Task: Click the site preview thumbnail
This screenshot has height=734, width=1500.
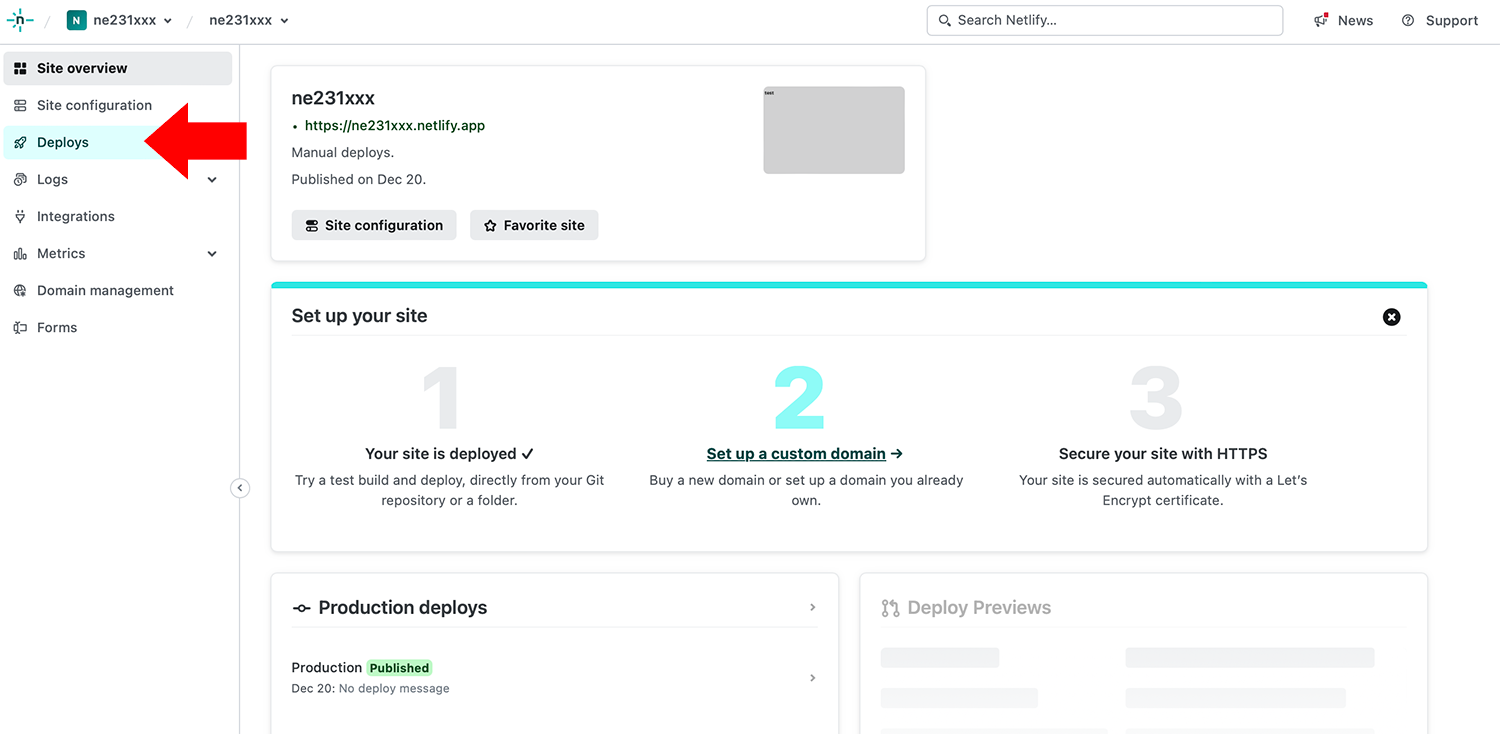Action: pos(834,130)
